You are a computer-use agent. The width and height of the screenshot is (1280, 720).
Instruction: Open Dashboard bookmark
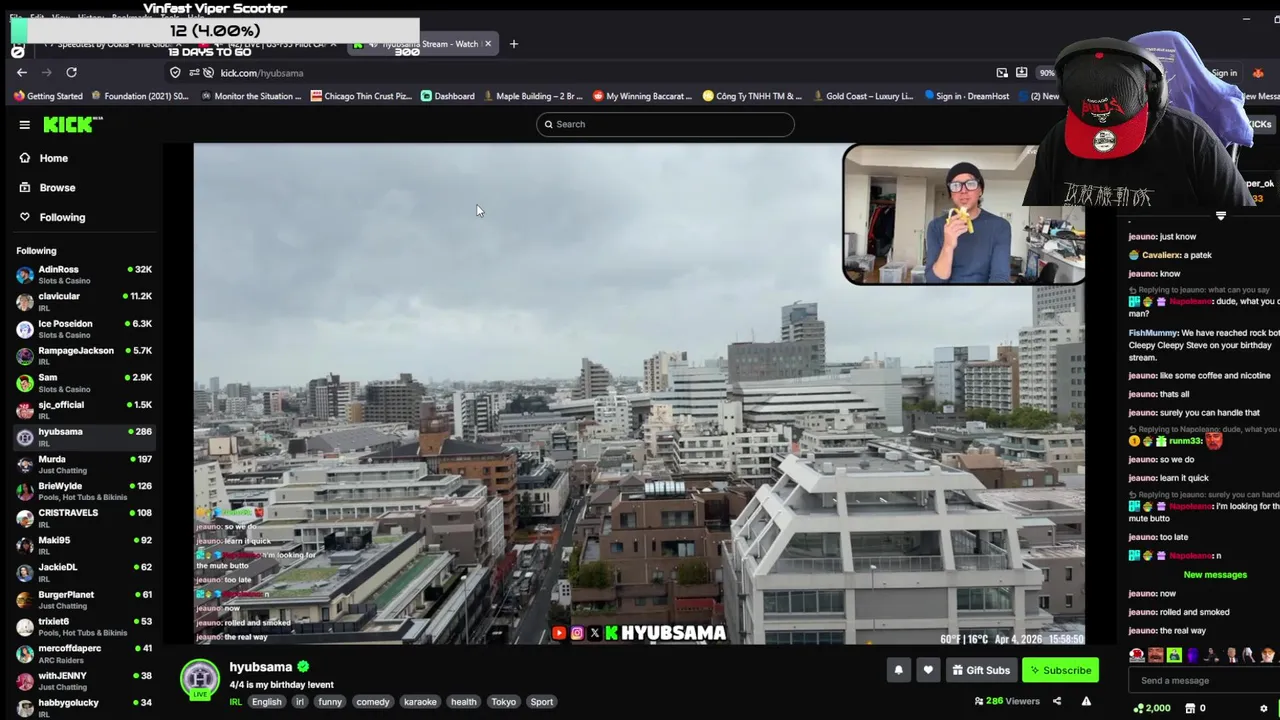point(448,96)
